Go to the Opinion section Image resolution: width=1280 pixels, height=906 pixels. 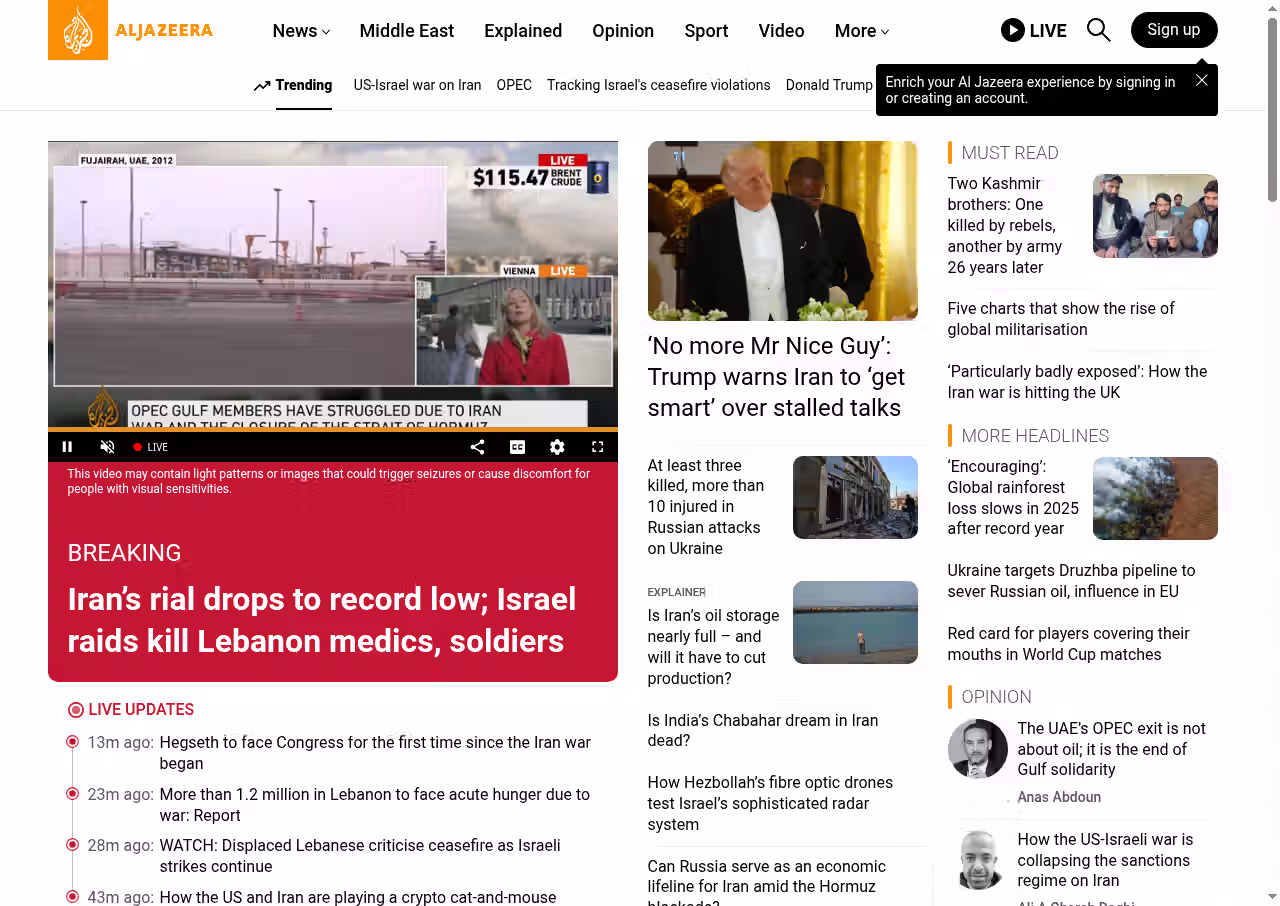(622, 31)
